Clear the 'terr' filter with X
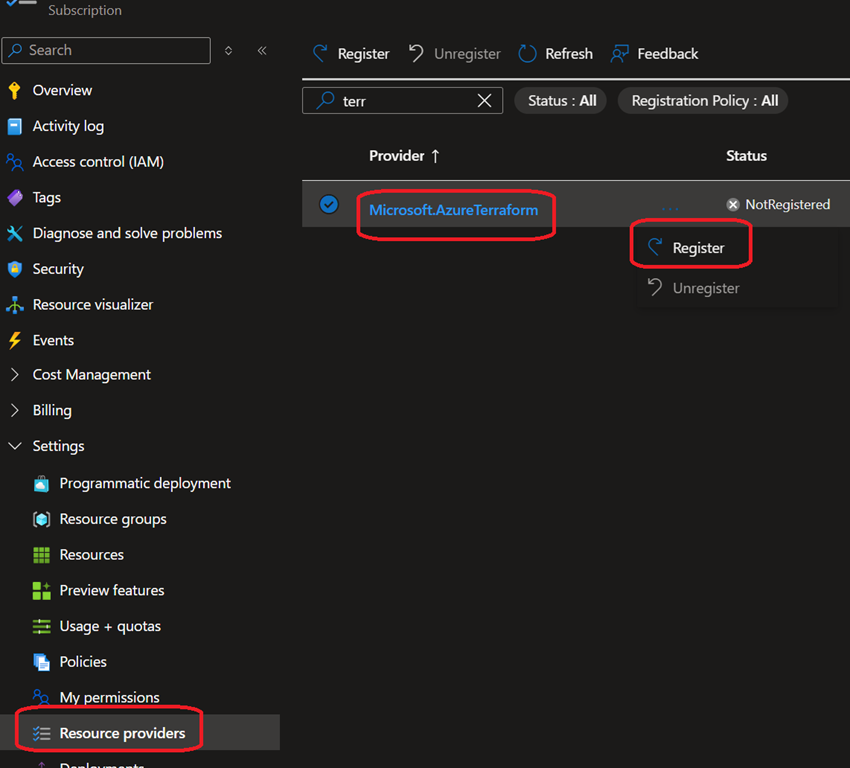Screen dimensions: 850x768 pos(484,101)
